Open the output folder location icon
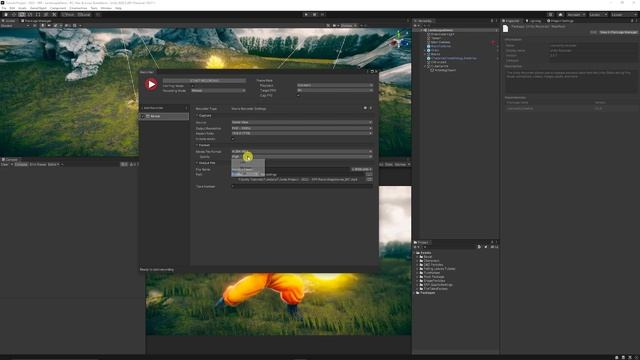The width and height of the screenshot is (640, 360). point(369,180)
